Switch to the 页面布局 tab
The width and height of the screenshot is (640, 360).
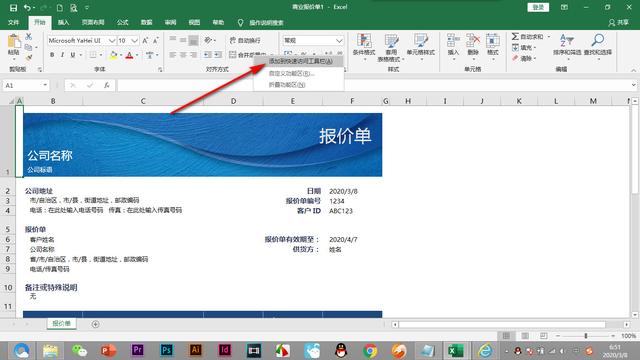[93, 22]
